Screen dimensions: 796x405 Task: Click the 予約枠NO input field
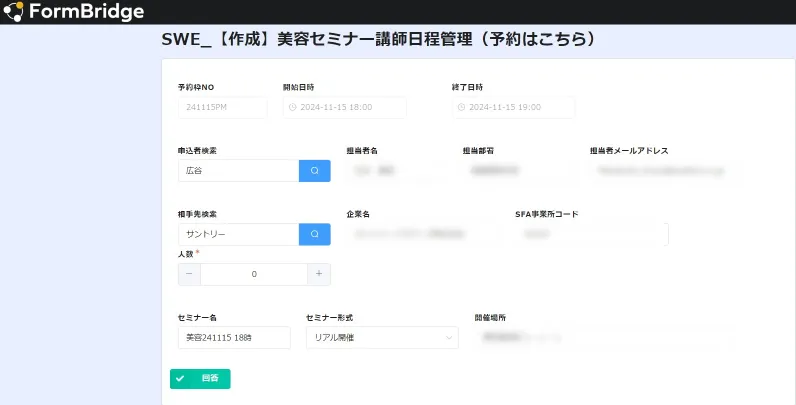tap(222, 108)
